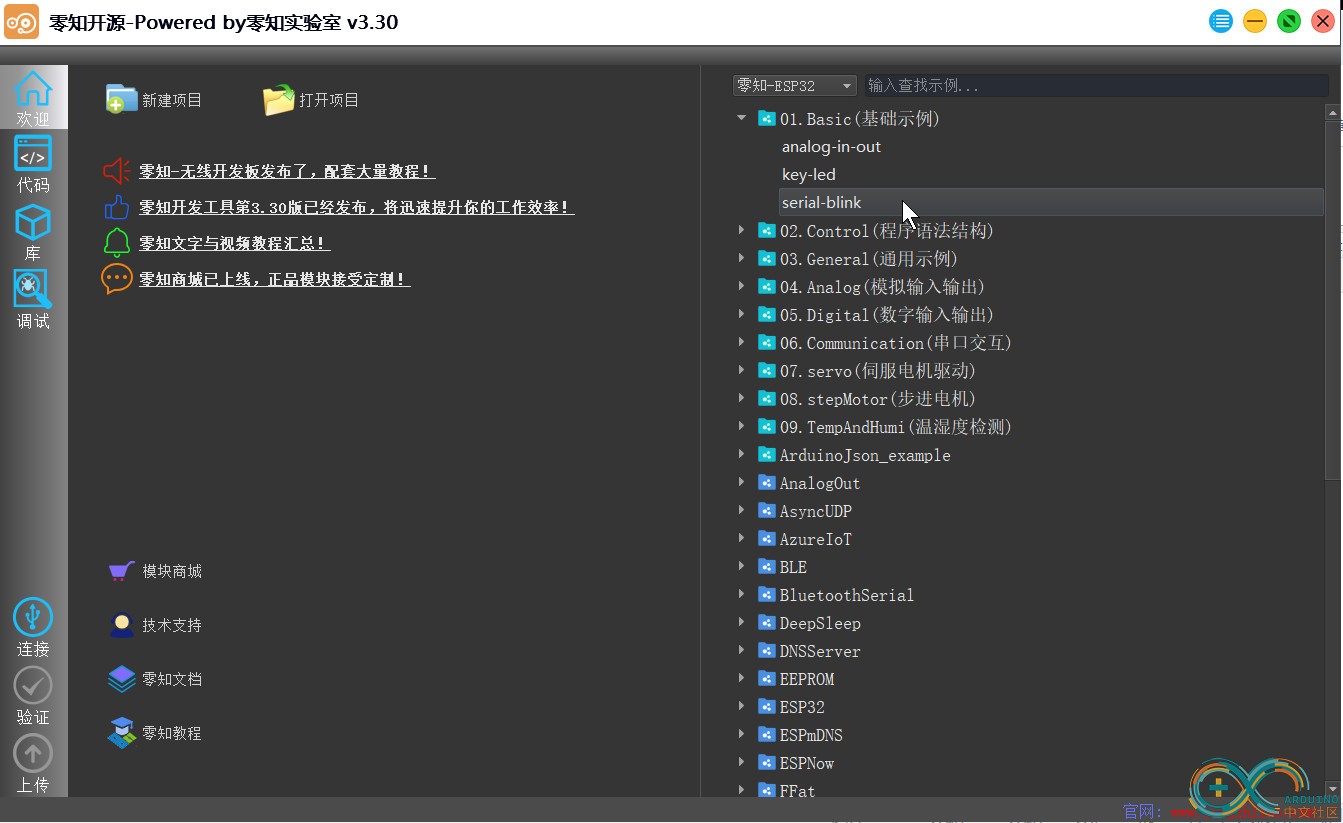Click the 模块商城 text
Image resolution: width=1343 pixels, height=823 pixels.
coord(172,571)
